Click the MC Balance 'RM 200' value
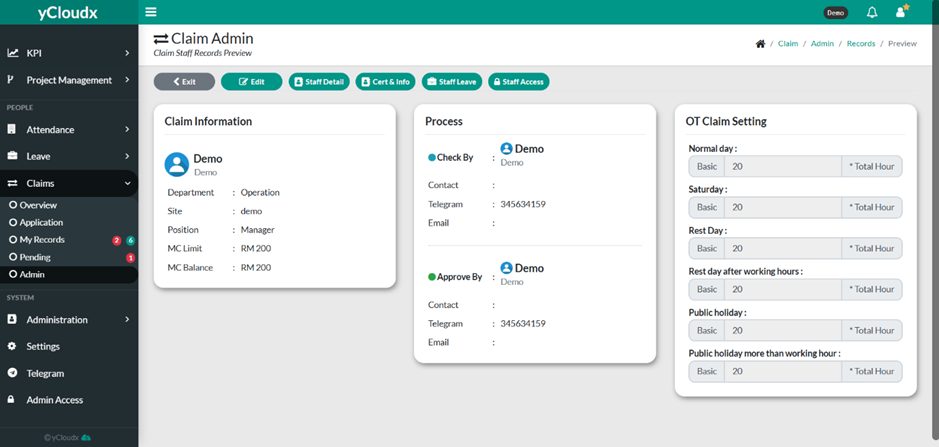The width and height of the screenshot is (939, 447). 256,267
